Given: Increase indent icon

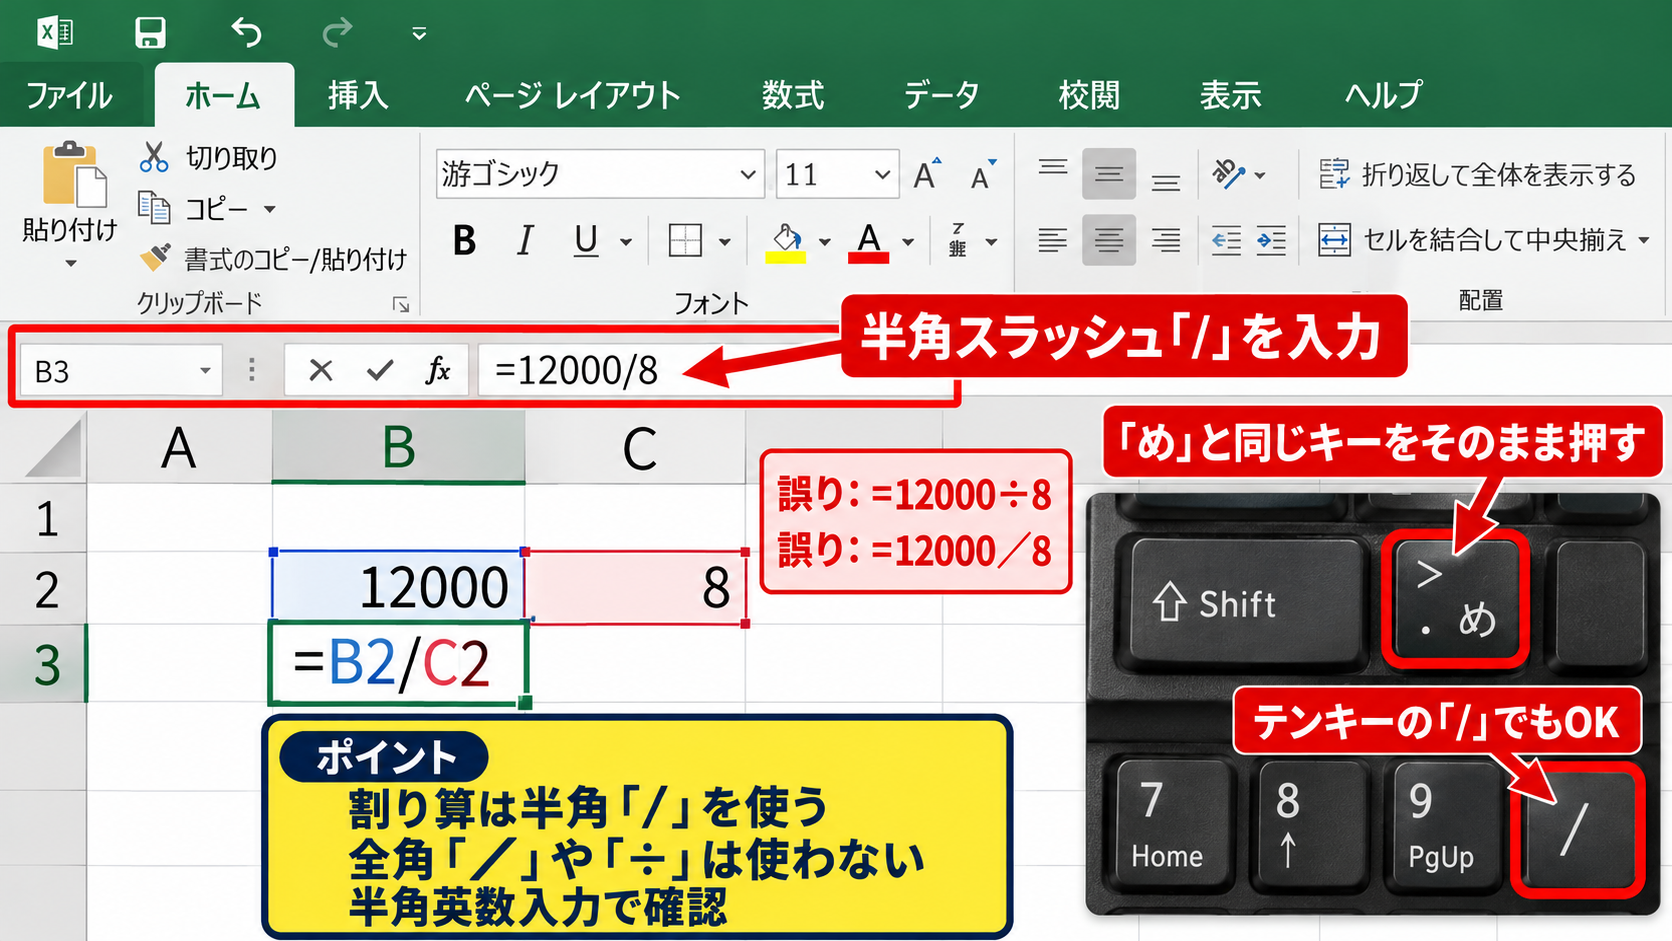Looking at the screenshot, I should click(1271, 240).
